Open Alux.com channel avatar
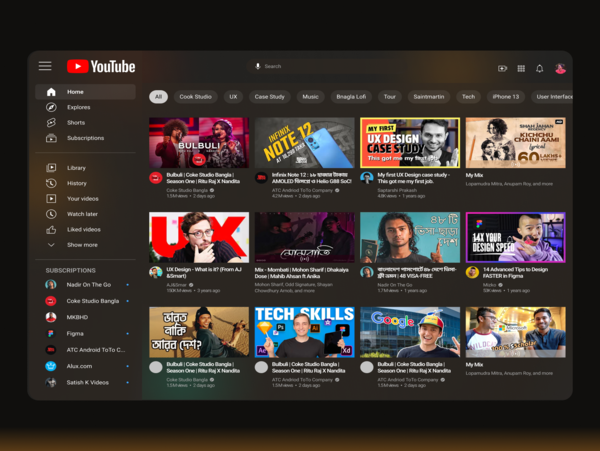The width and height of the screenshot is (600, 451). click(51, 366)
